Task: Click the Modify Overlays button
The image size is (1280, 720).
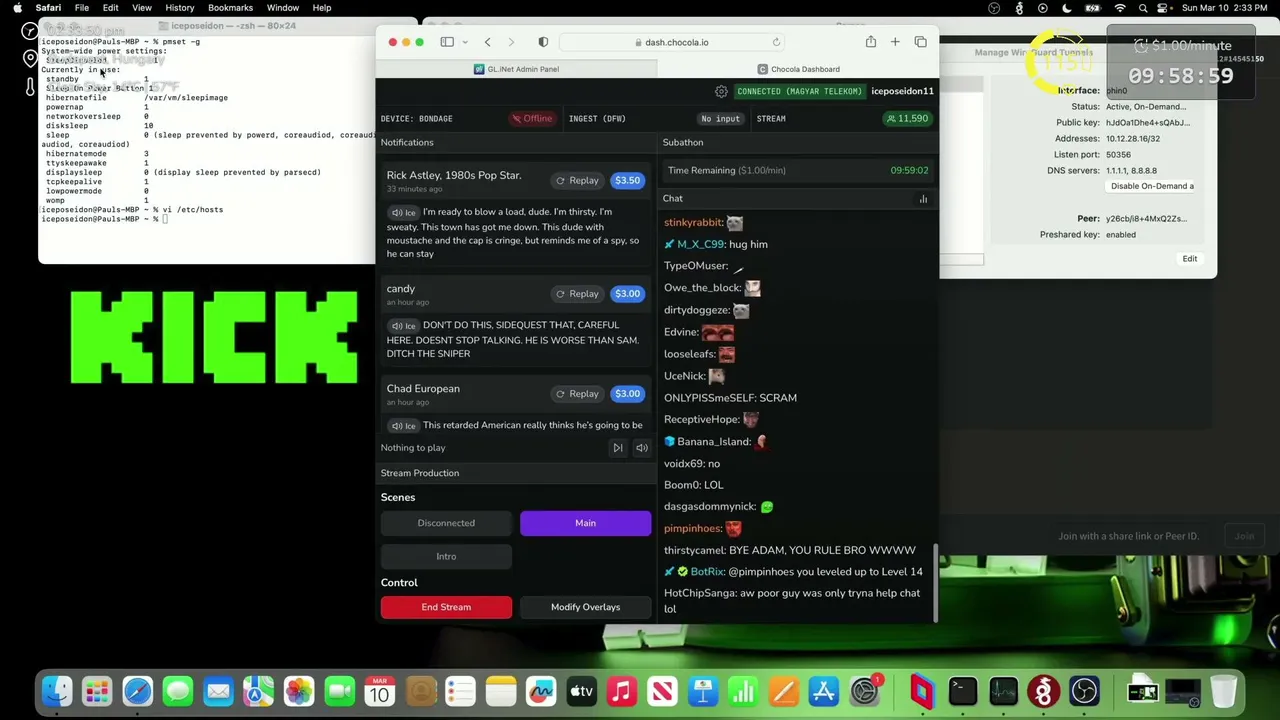Action: pyautogui.click(x=585, y=607)
